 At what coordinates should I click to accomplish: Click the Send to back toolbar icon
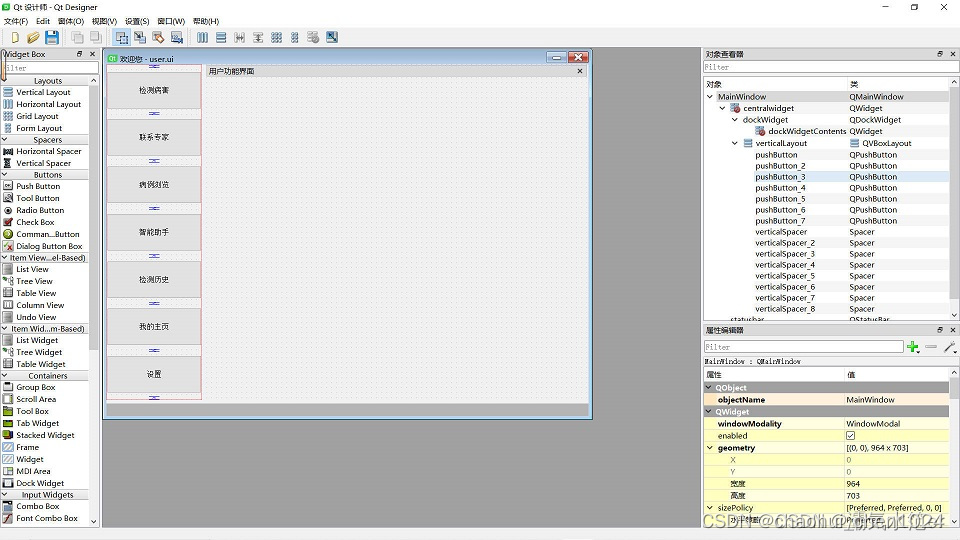click(78, 37)
